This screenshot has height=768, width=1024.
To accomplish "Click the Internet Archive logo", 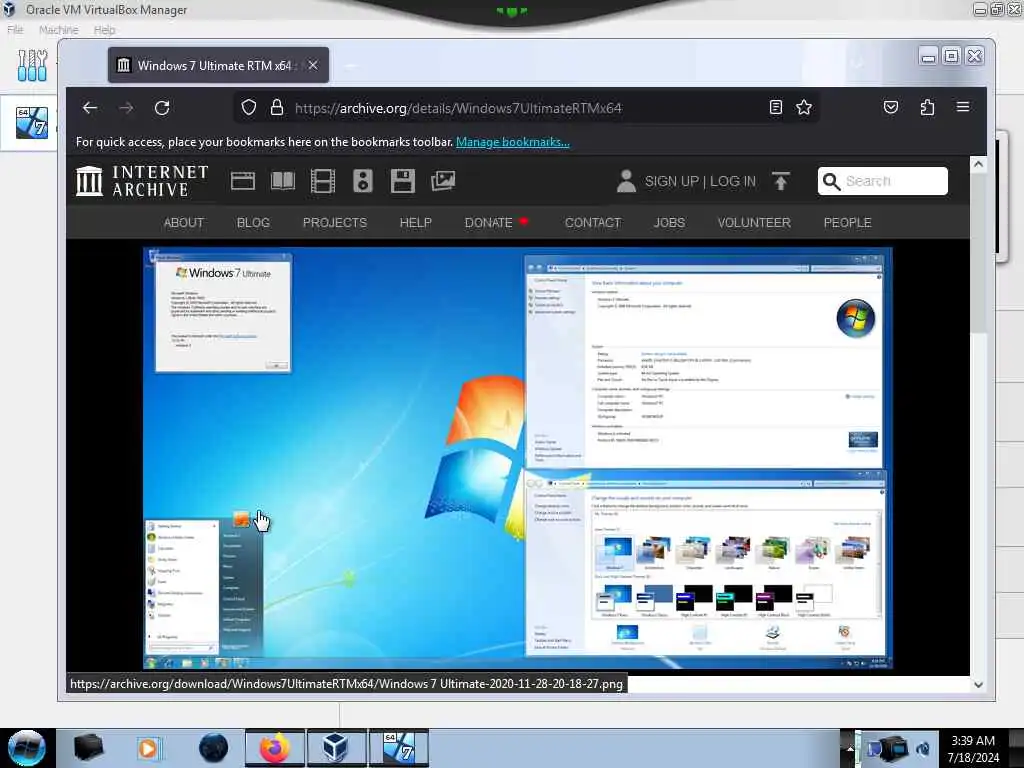I will tap(142, 181).
